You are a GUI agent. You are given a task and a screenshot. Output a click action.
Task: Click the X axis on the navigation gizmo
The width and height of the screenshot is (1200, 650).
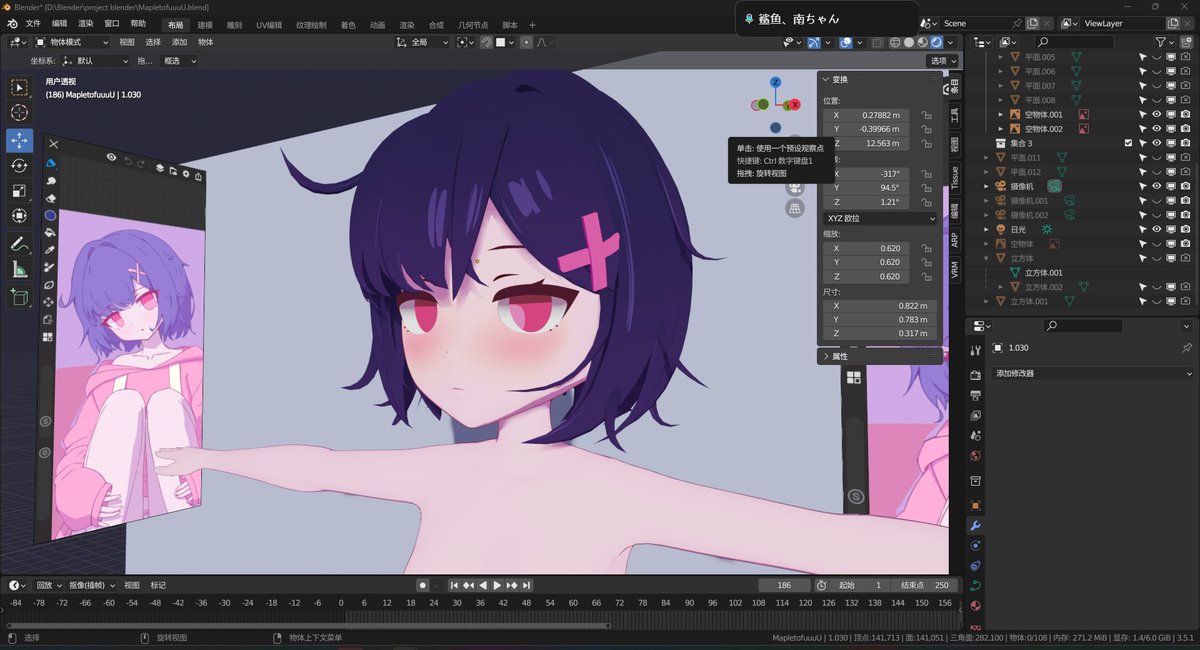click(x=795, y=104)
